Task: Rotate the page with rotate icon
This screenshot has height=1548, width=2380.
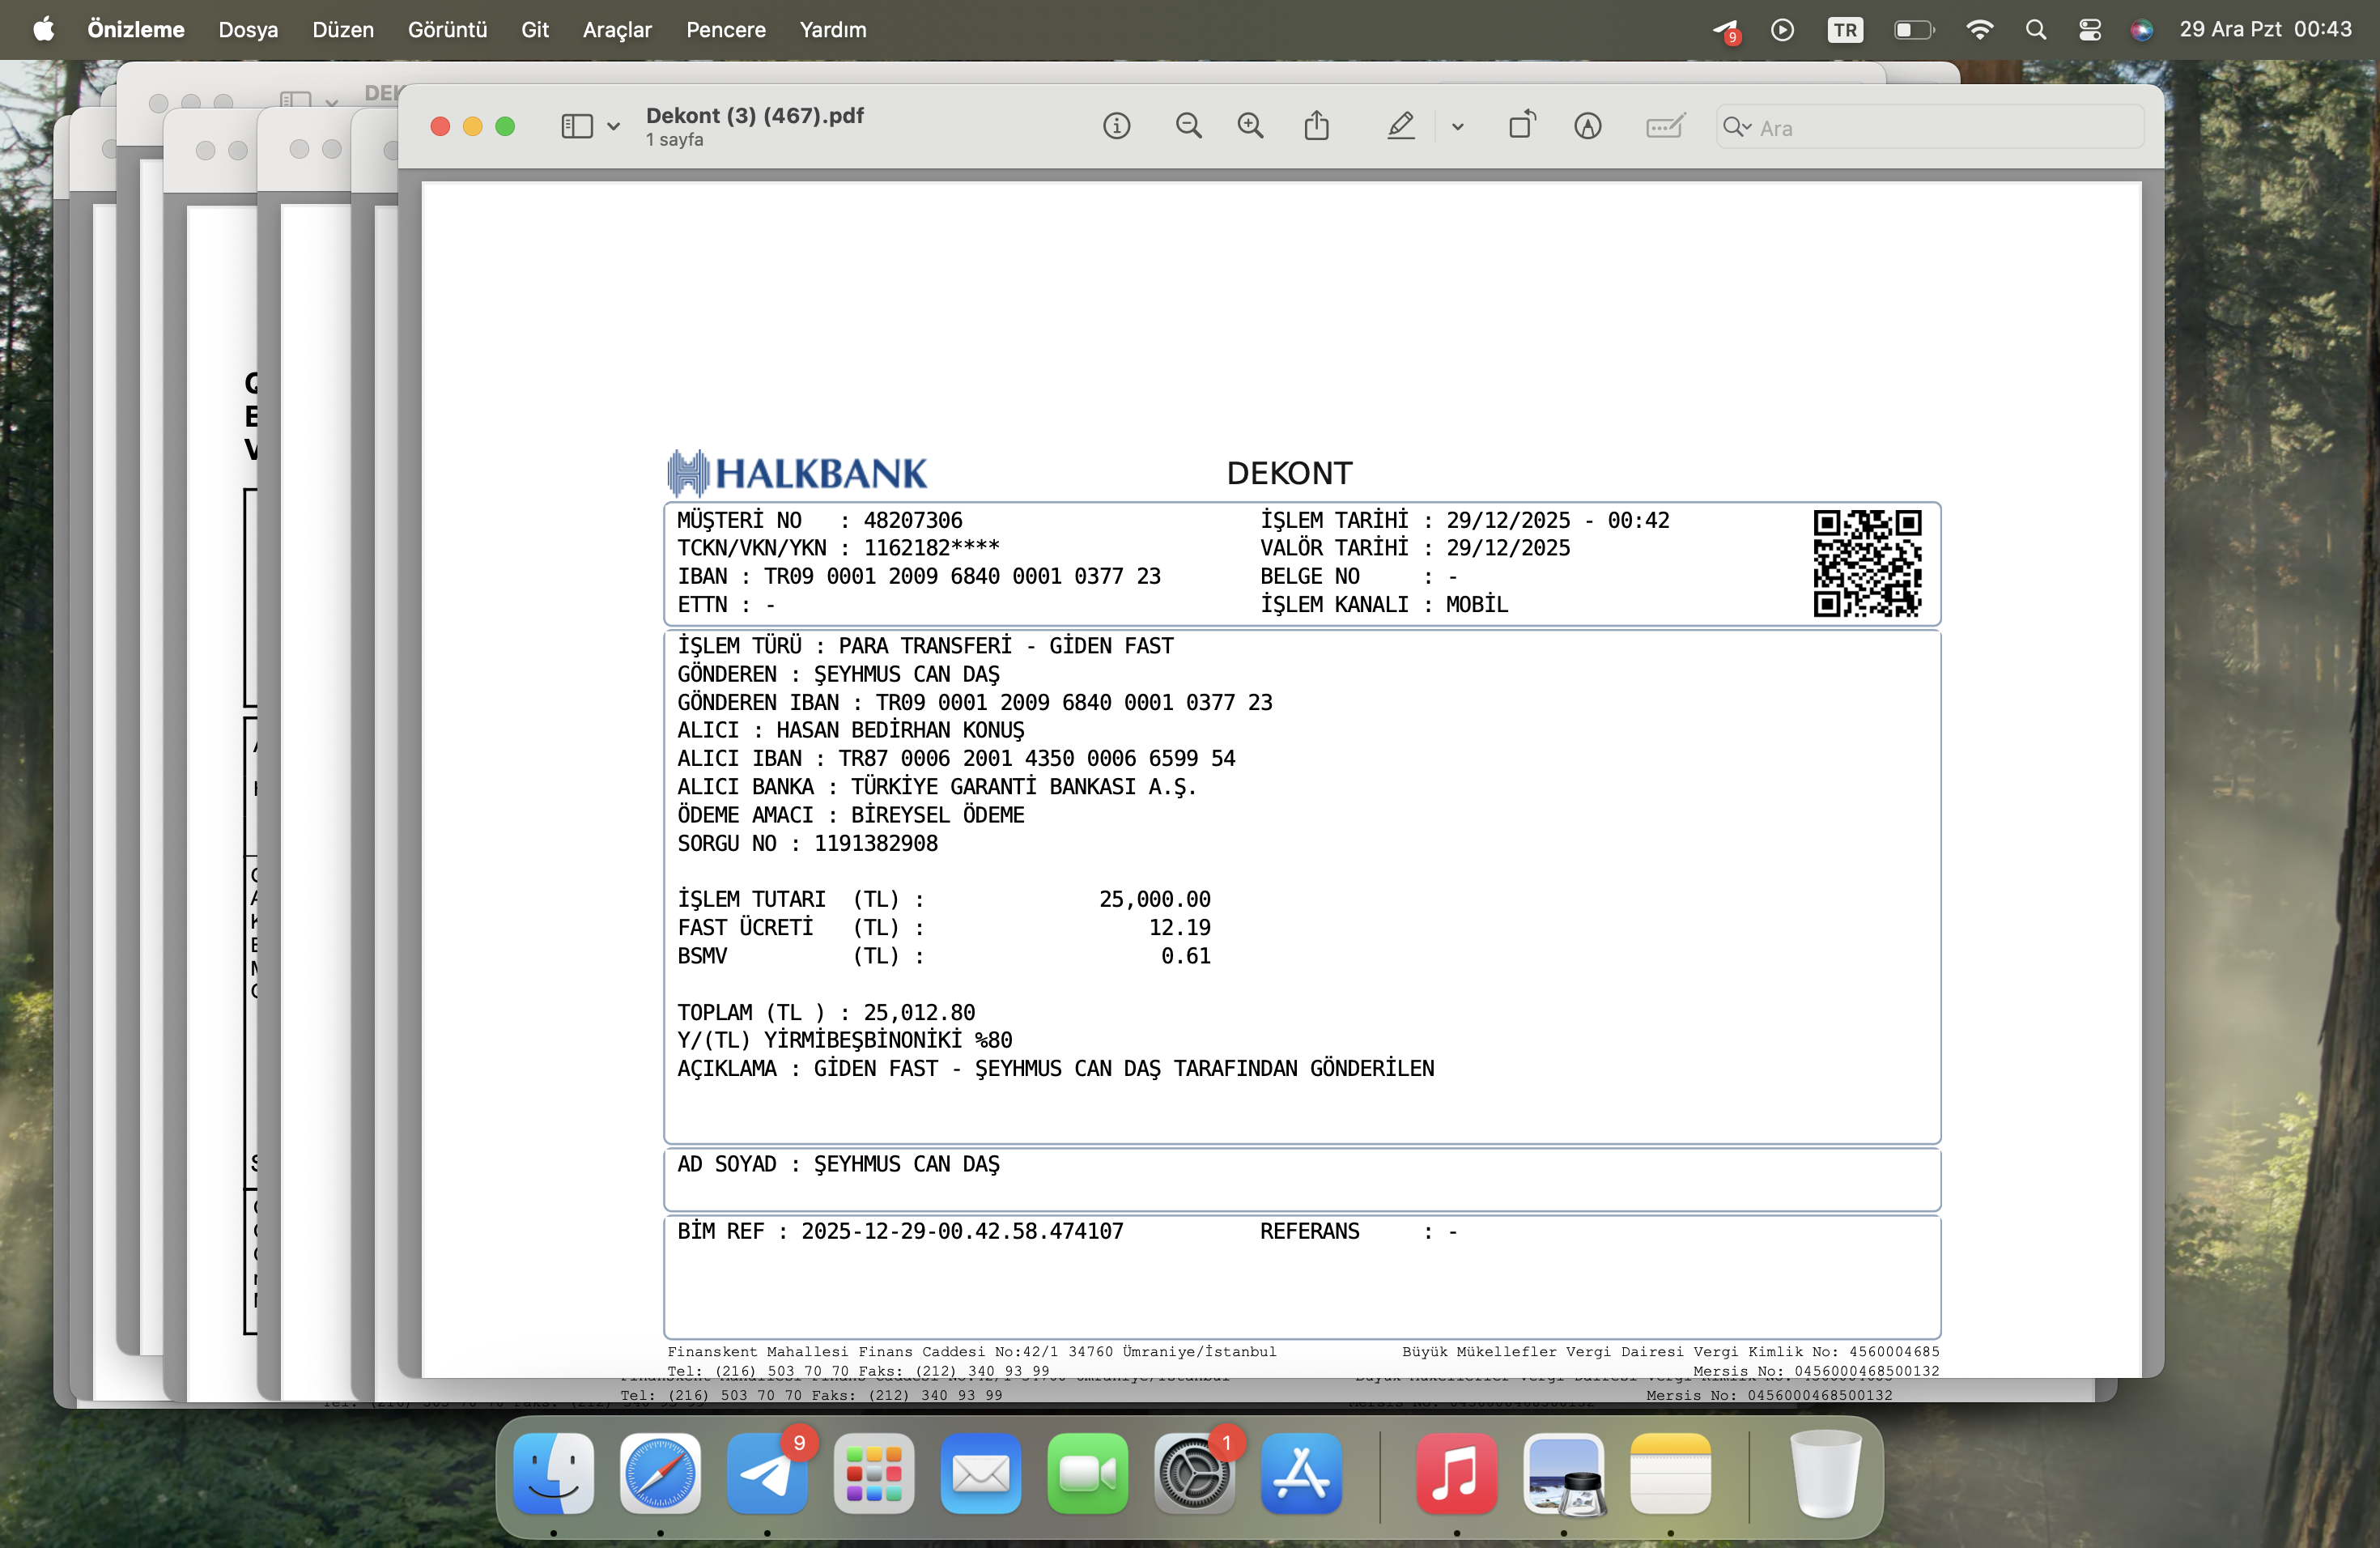Action: point(1522,126)
